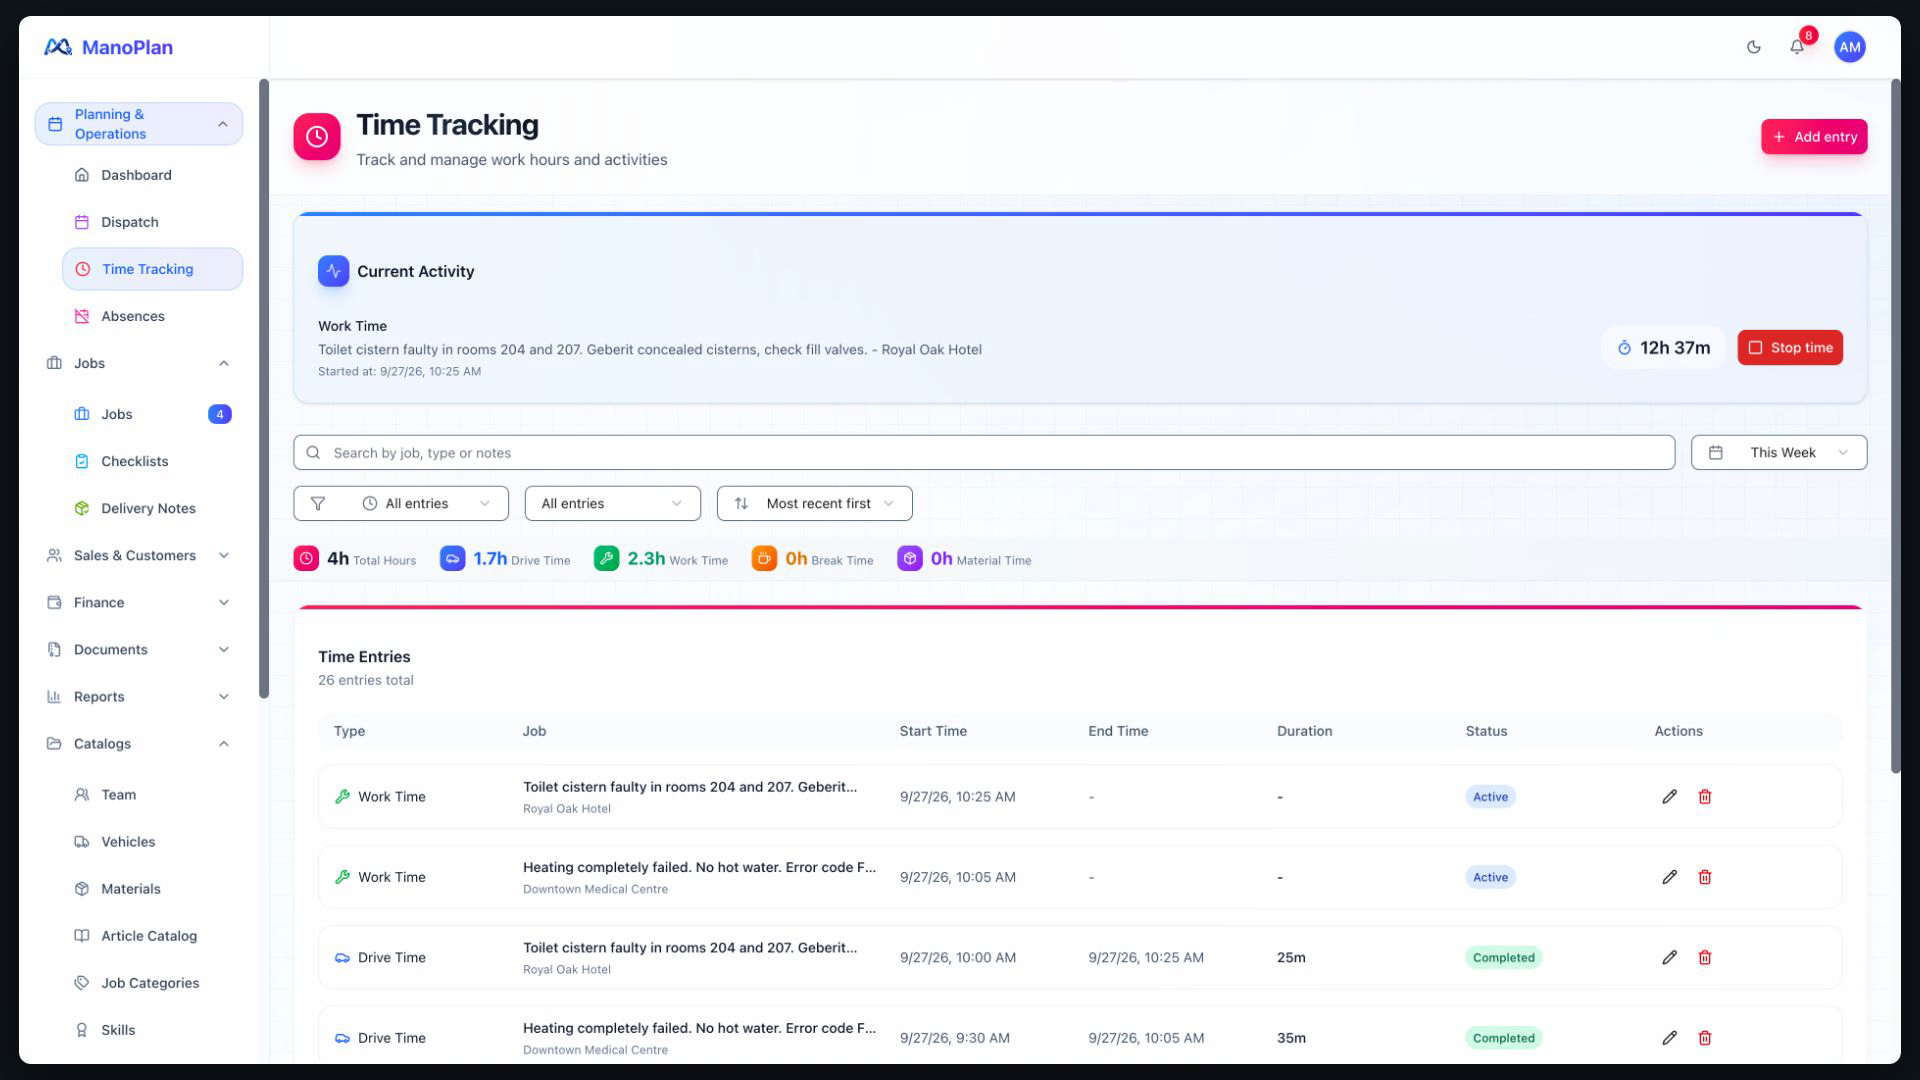Image resolution: width=1920 pixels, height=1080 pixels.
Task: Click the Current Activity pulse icon
Action: click(x=333, y=271)
